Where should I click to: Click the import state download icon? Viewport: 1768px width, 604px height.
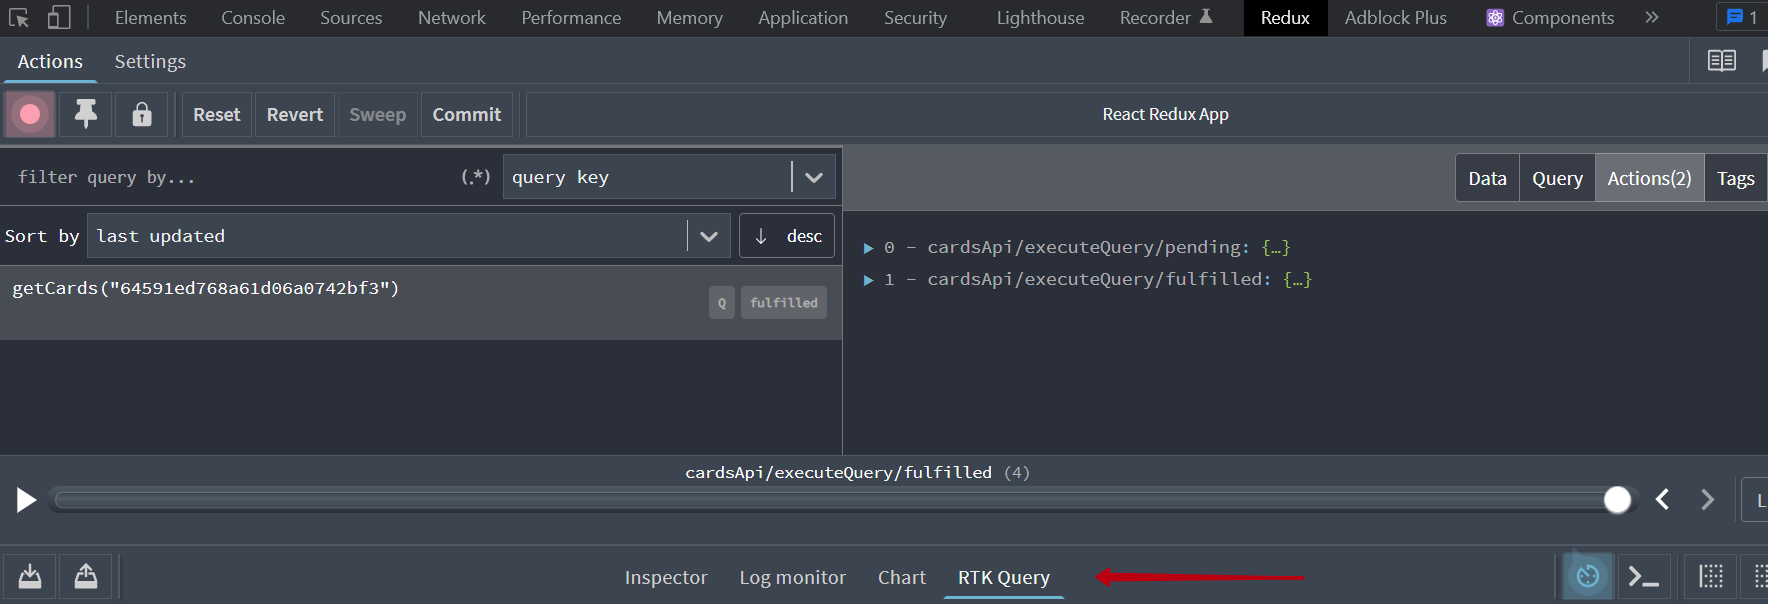pyautogui.click(x=30, y=576)
